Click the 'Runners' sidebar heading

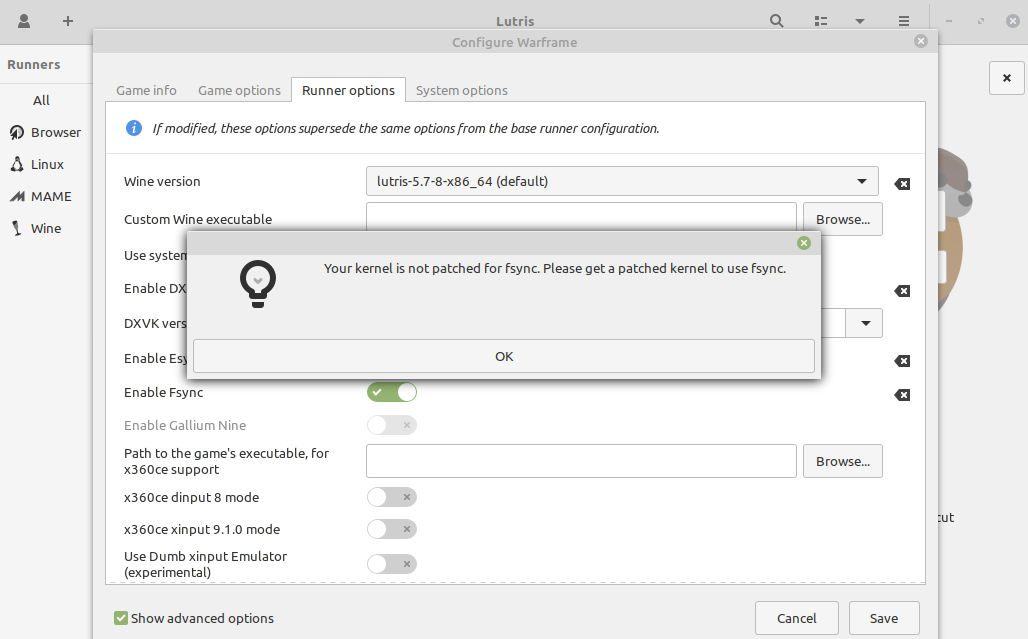33,64
